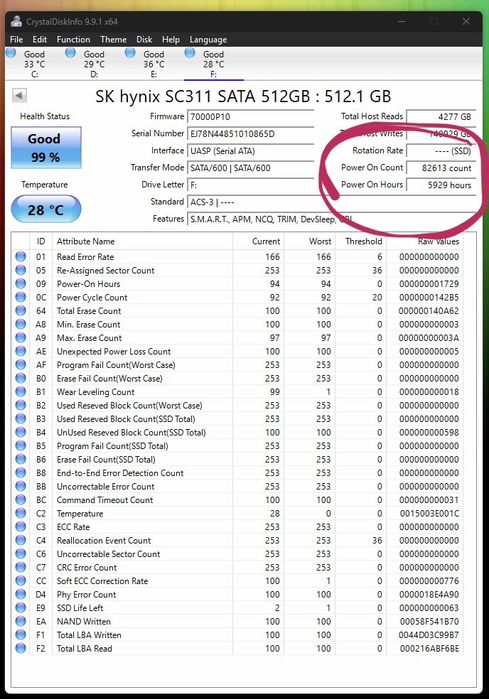Open the Disk menu
The image size is (489, 699).
[144, 39]
